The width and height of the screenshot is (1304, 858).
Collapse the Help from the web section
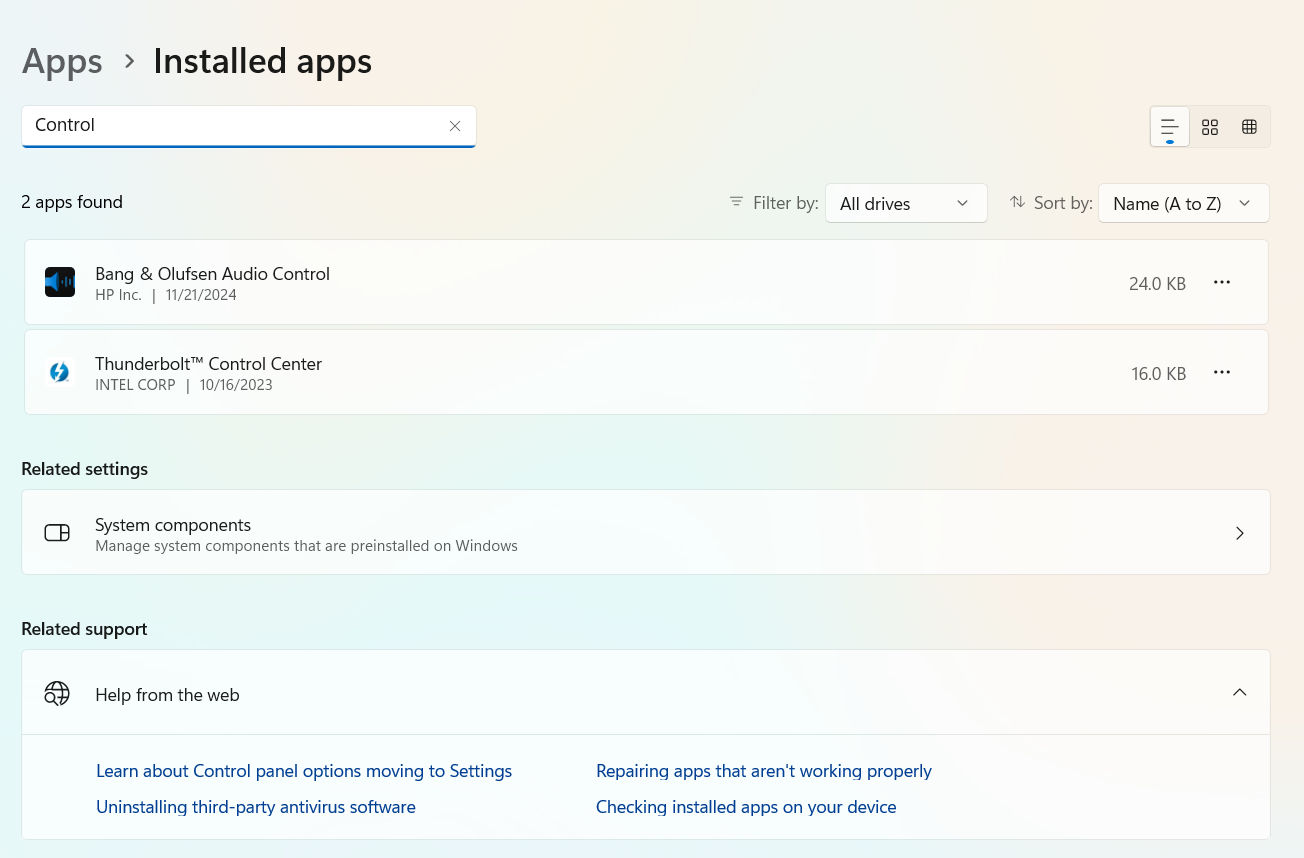tap(1240, 692)
